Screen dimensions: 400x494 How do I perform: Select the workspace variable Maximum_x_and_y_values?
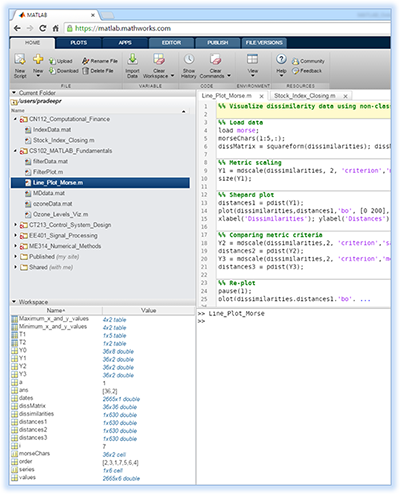54,319
